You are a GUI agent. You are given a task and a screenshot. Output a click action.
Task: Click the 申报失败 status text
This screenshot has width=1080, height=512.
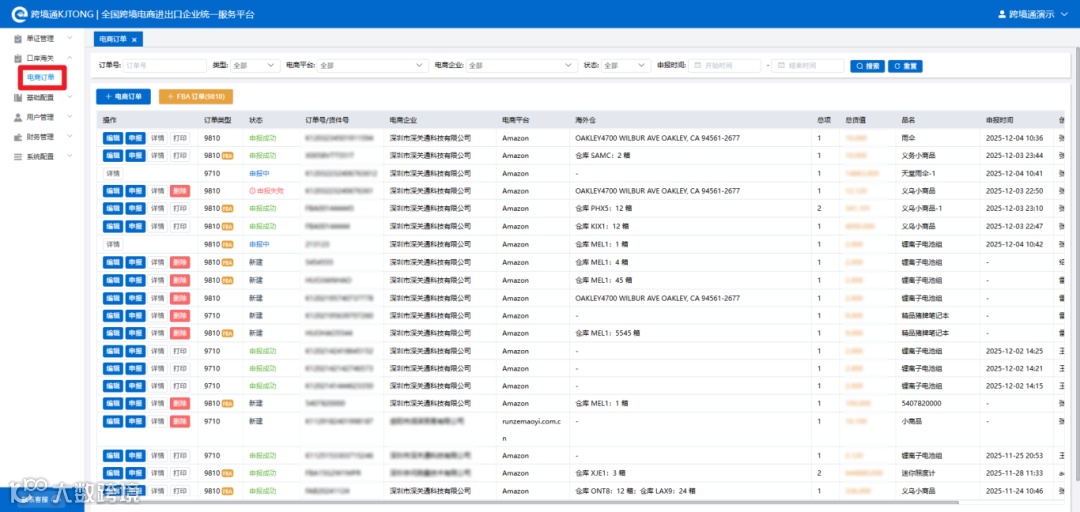click(x=269, y=191)
